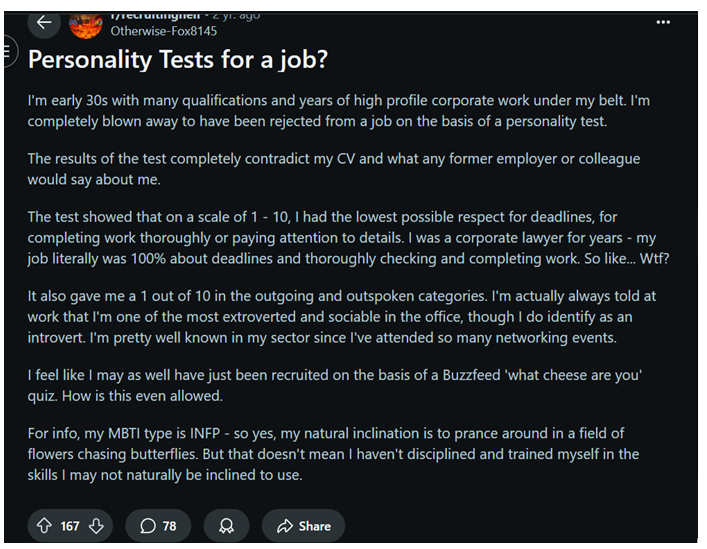The height and width of the screenshot is (549, 707).
Task: Click the paragraph starting "I'm early 30s"
Action: pyautogui.click(x=339, y=111)
